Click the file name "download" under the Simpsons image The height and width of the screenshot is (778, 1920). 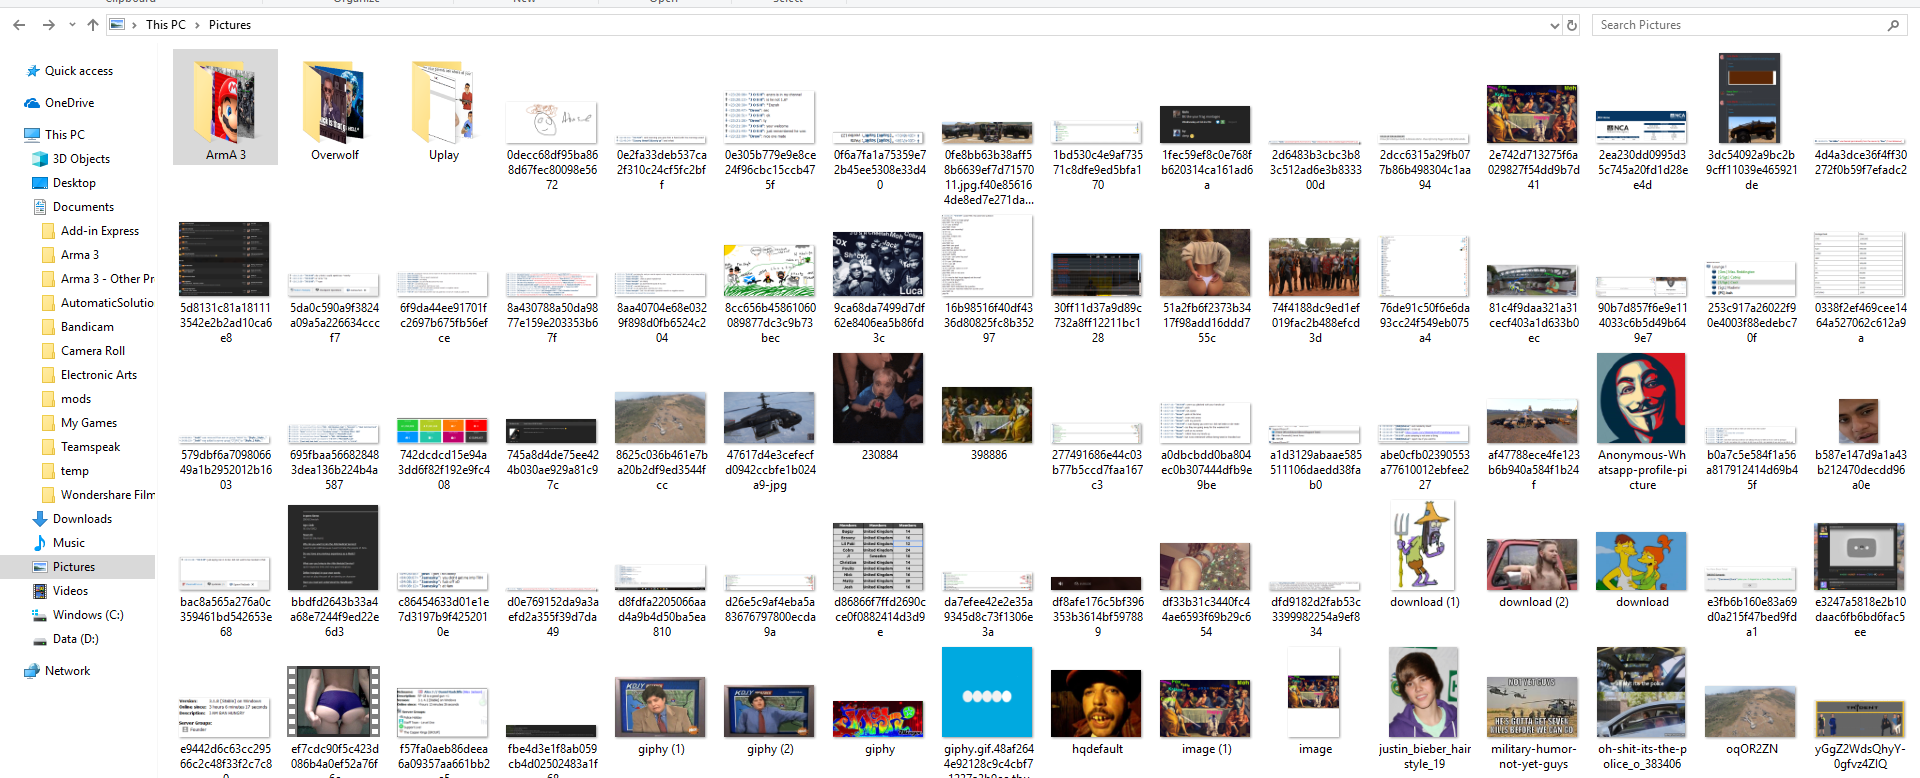[x=1642, y=602]
